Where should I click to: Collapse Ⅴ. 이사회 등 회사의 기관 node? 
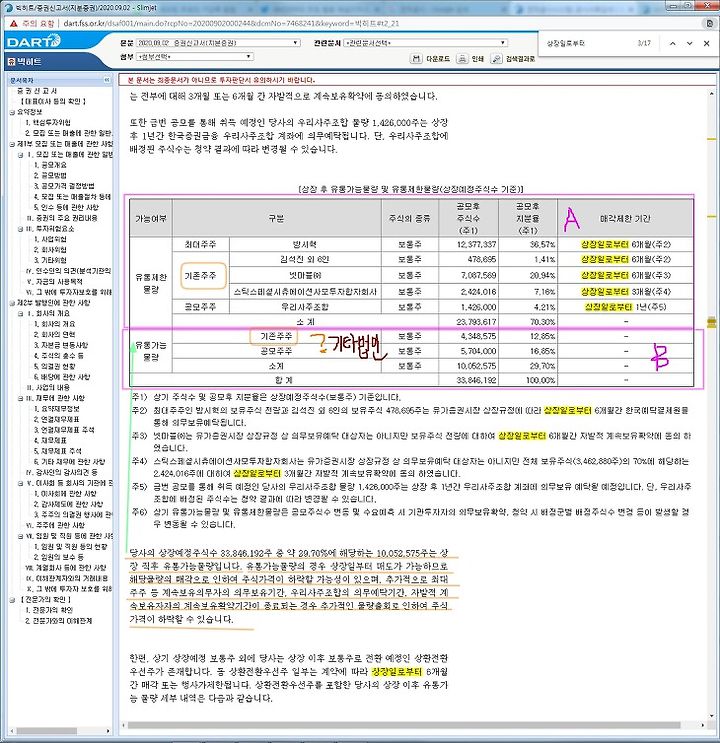click(20, 483)
